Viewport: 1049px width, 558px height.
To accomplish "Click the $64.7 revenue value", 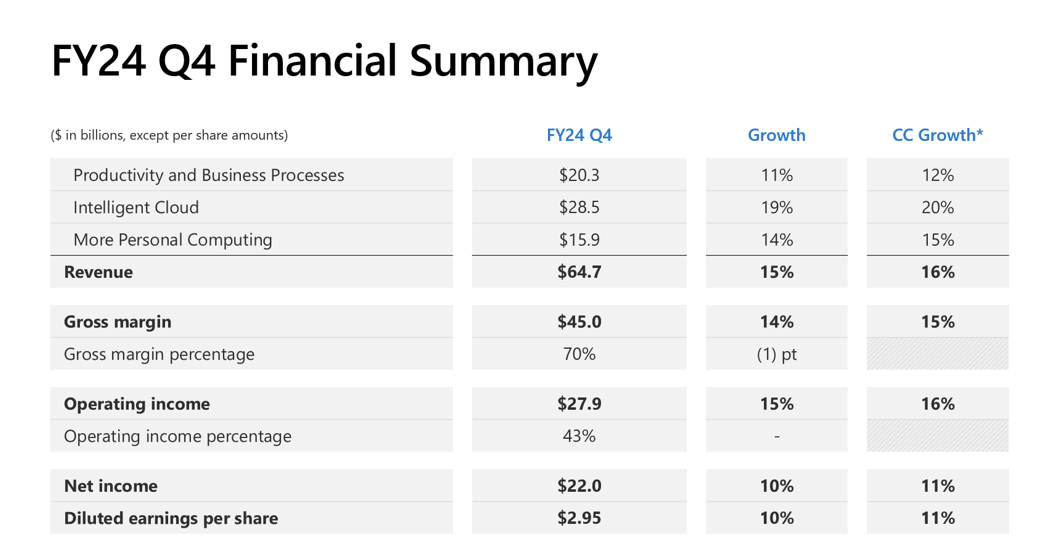I will pyautogui.click(x=579, y=272).
